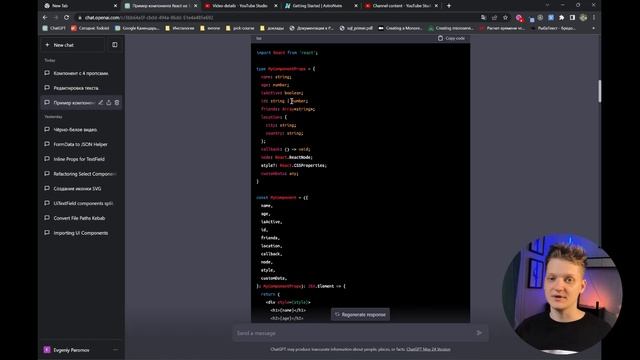Focus the 'Send a message' input

(353, 333)
